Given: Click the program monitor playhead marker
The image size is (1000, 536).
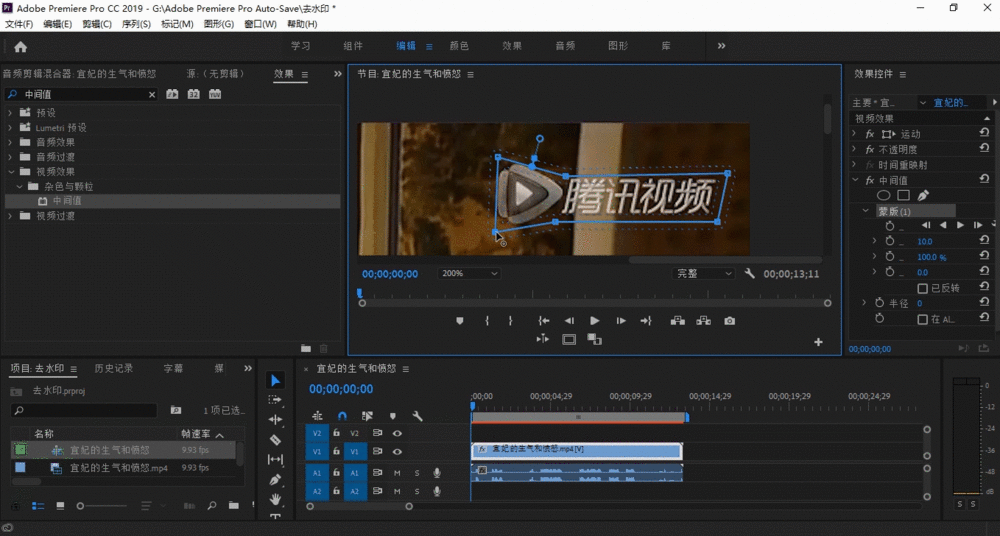Looking at the screenshot, I should (x=360, y=293).
